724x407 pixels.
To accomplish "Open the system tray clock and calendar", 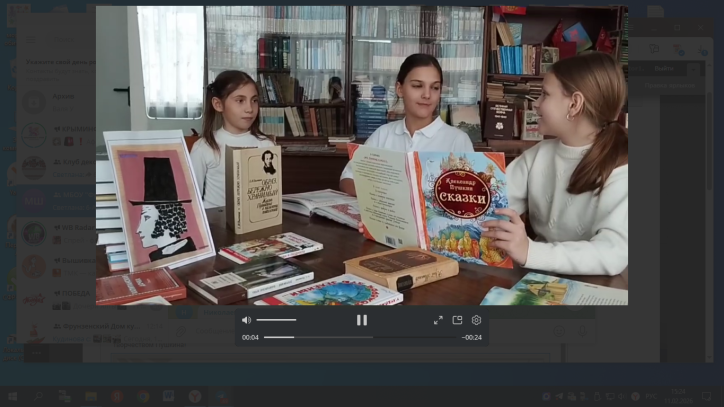I will pos(679,396).
